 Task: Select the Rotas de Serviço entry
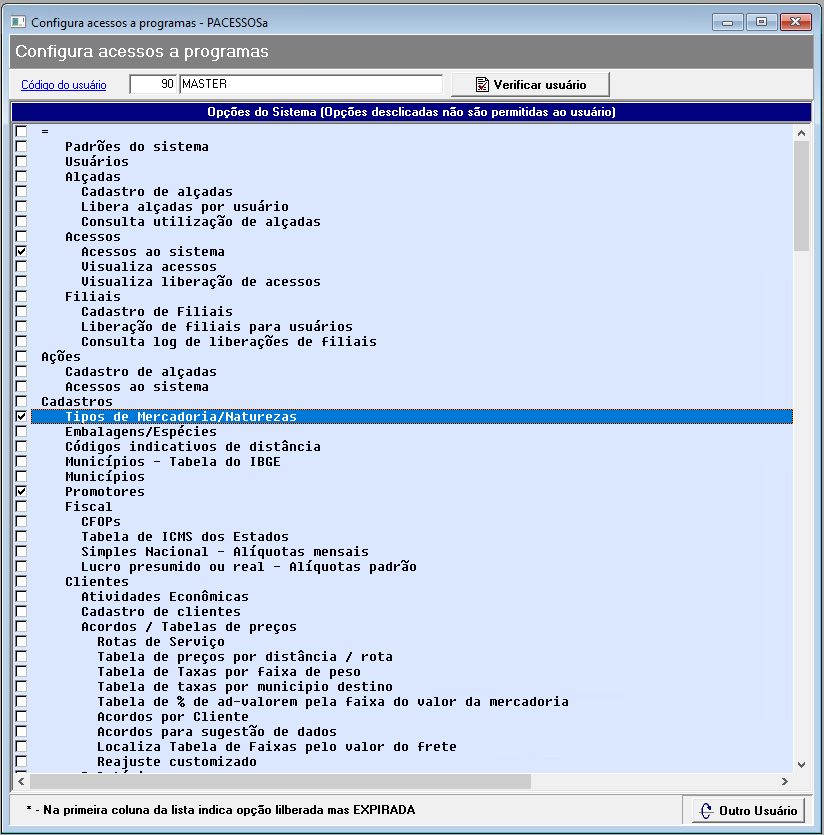click(x=160, y=642)
